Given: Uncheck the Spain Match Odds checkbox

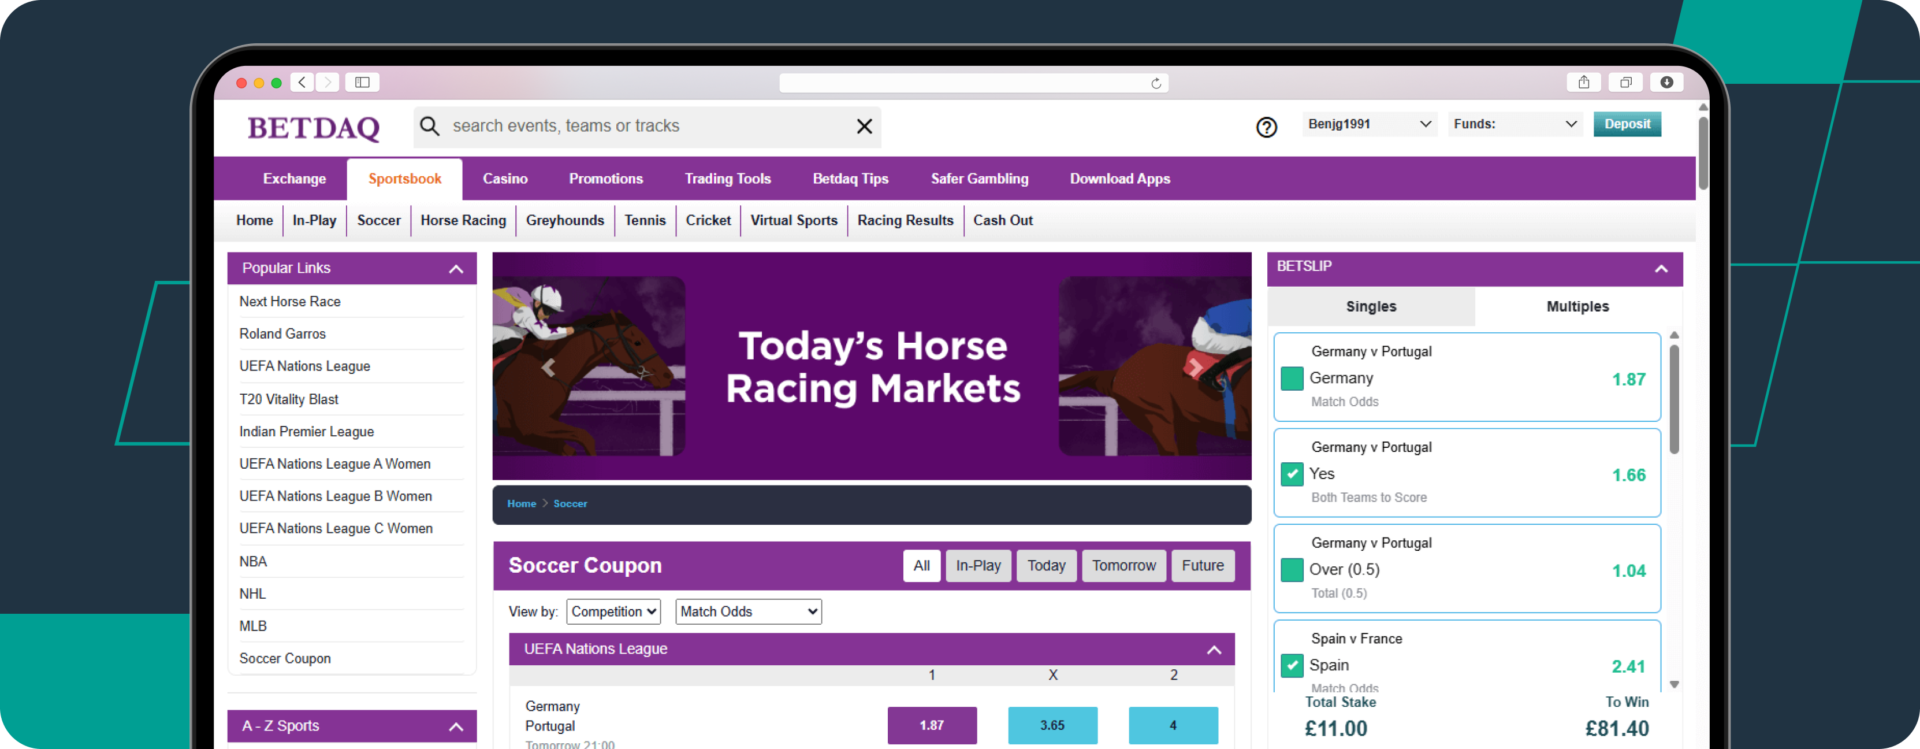Looking at the screenshot, I should (x=1292, y=665).
